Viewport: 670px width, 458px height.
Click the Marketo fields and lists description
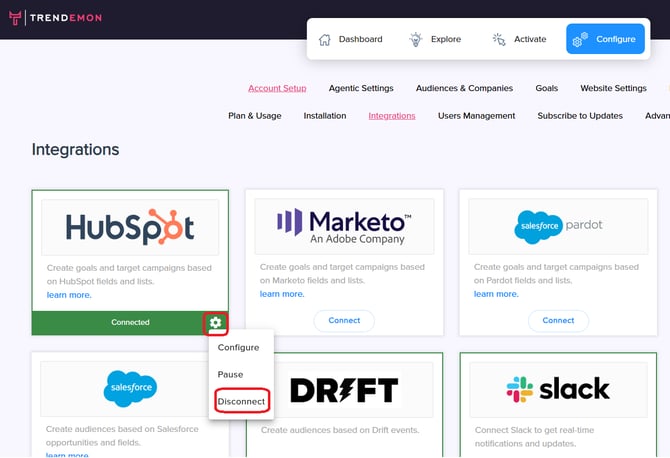(x=342, y=273)
